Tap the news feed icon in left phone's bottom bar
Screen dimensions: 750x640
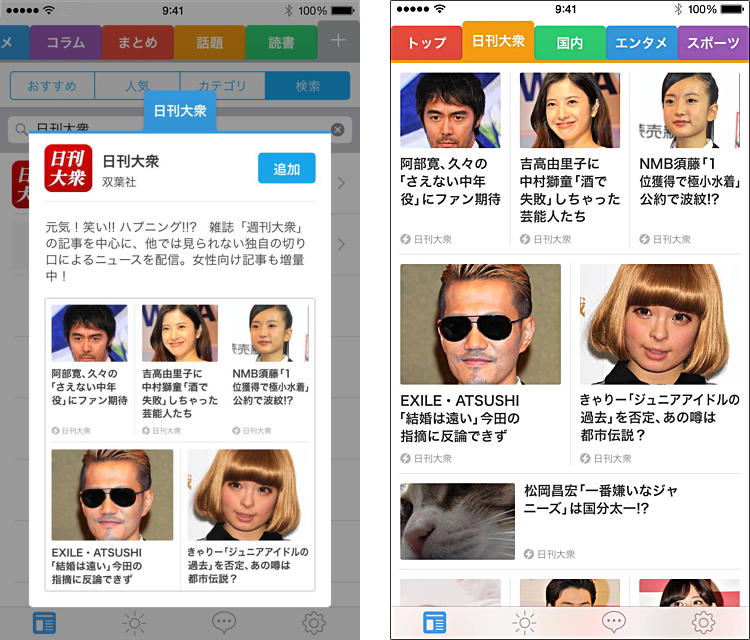44,623
